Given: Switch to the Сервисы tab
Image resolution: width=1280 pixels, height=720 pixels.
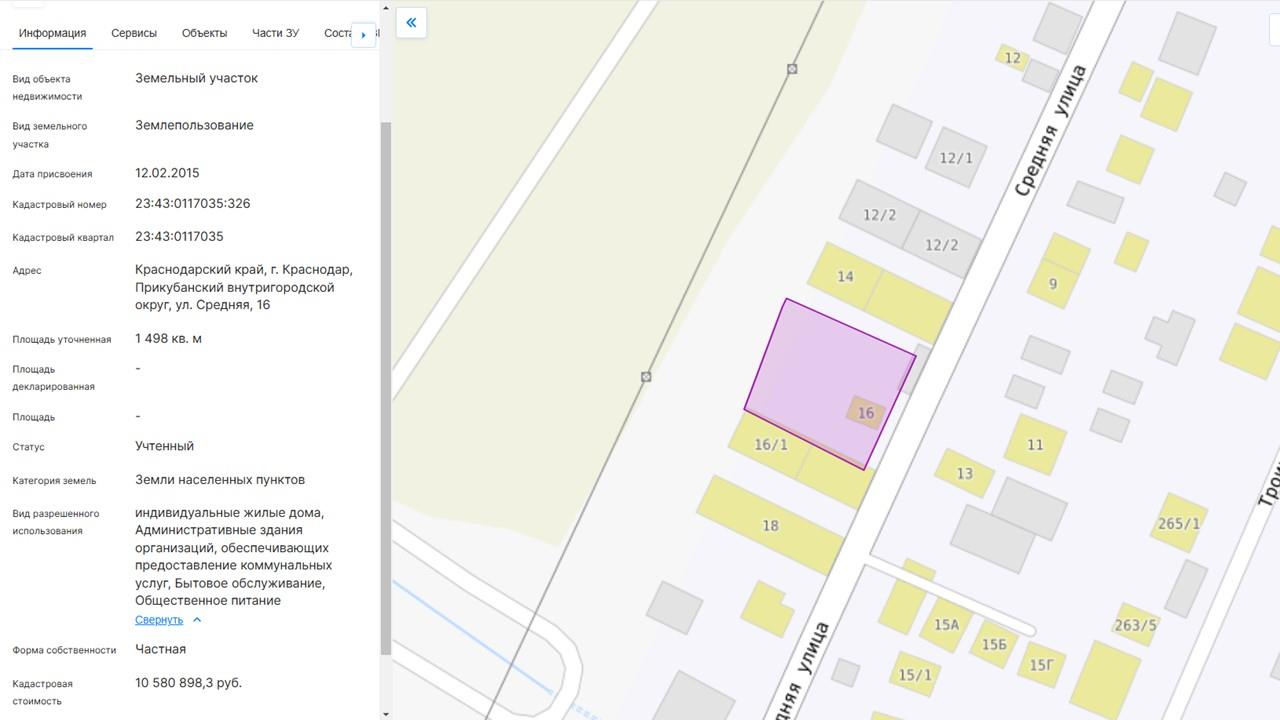Looking at the screenshot, I should point(134,33).
